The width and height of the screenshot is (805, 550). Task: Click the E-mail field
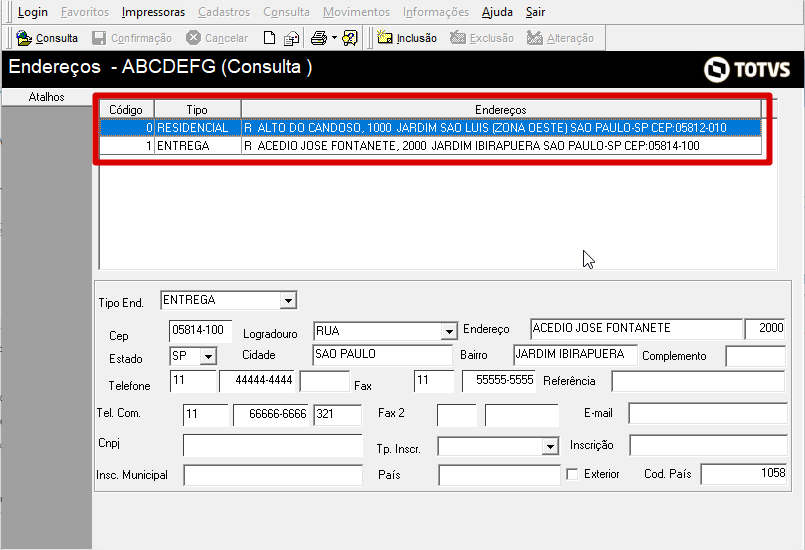click(x=707, y=413)
